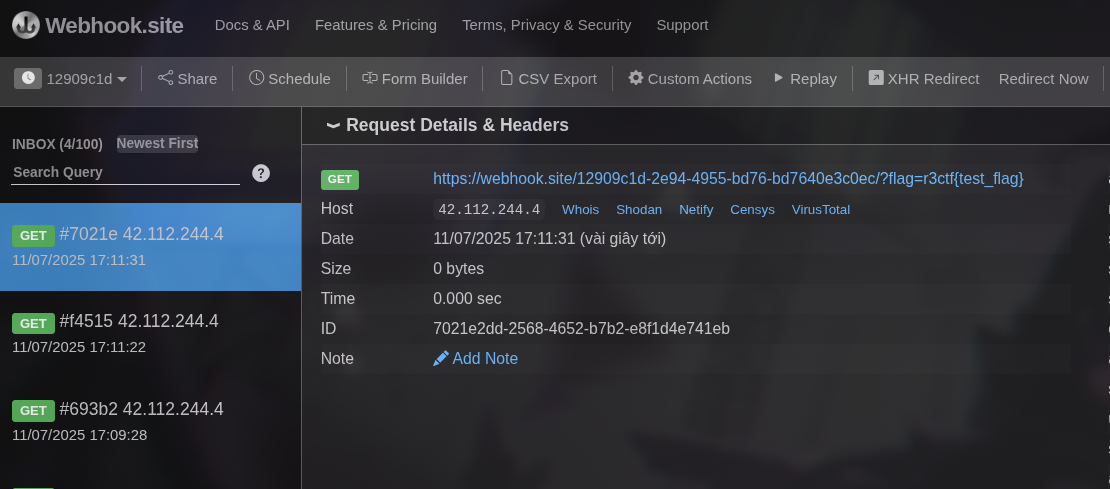This screenshot has height=489, width=1110.
Task: Toggle Newest First sort order
Action: (157, 143)
